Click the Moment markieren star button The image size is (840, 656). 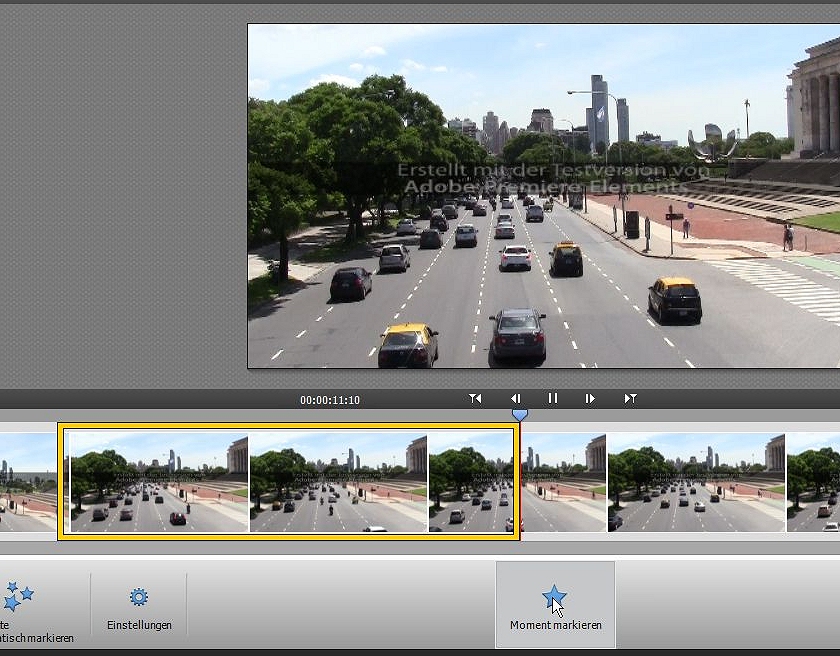click(556, 605)
